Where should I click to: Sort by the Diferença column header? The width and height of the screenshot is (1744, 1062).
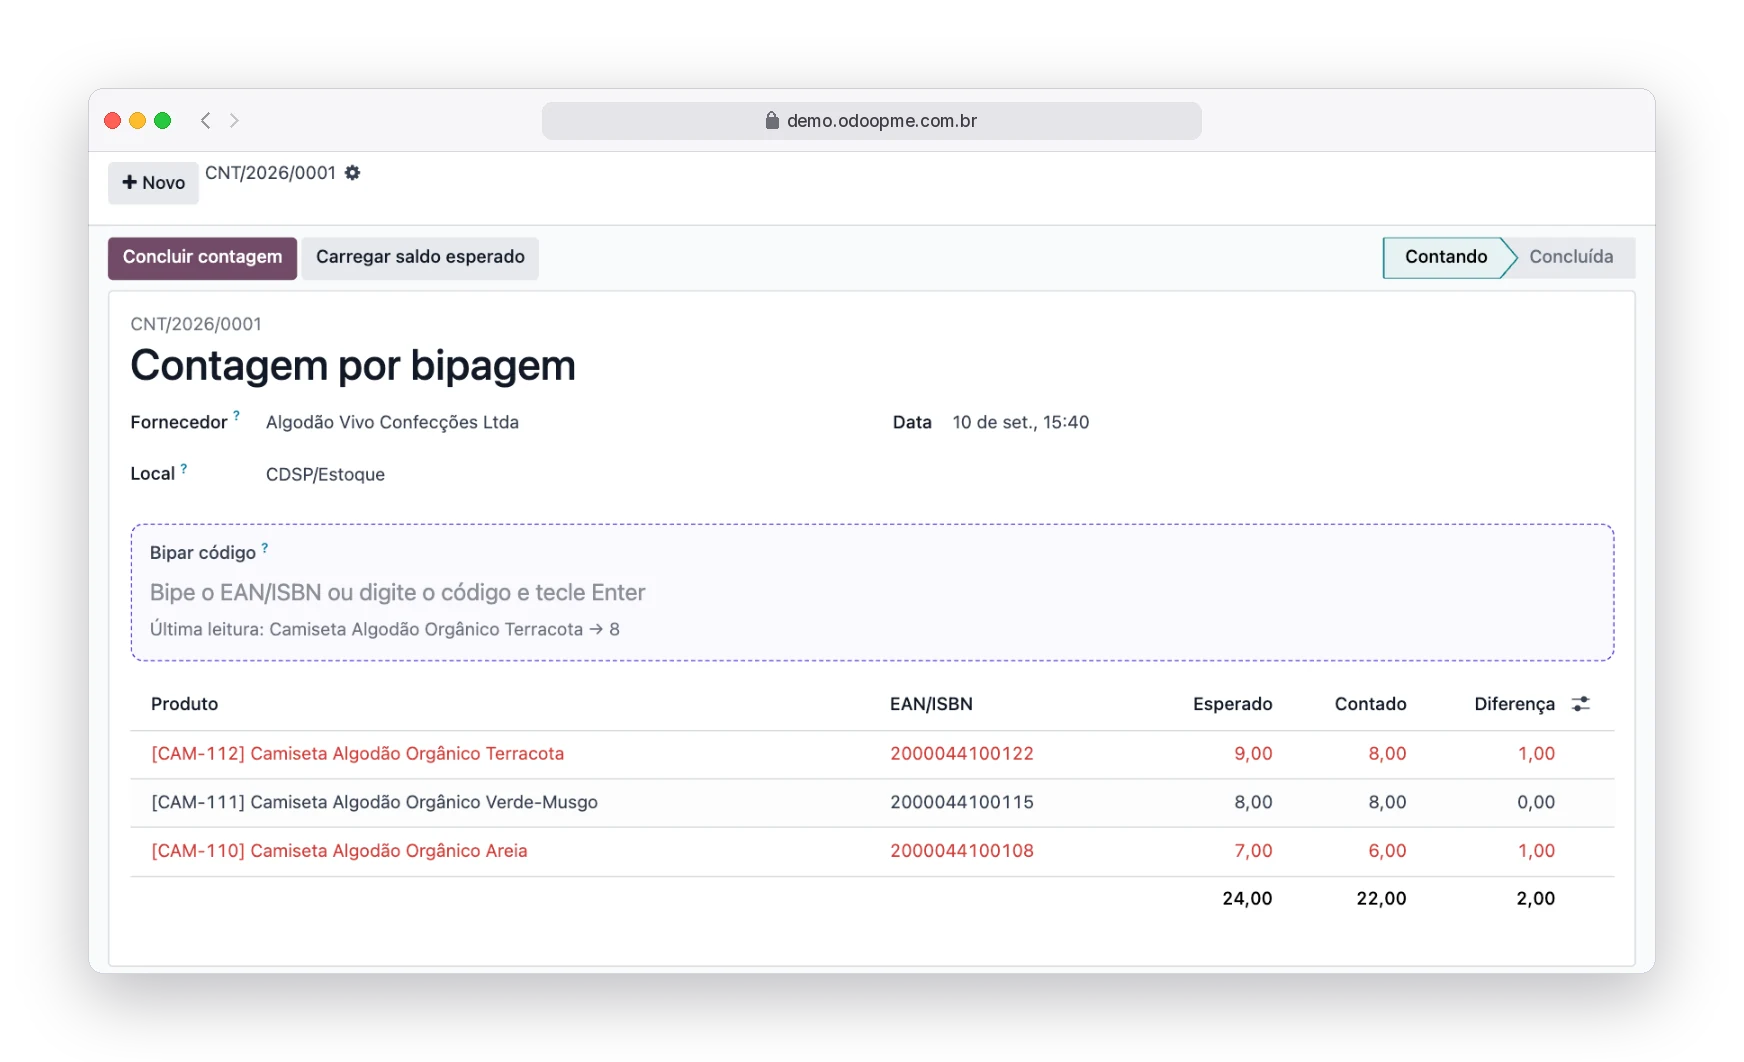pyautogui.click(x=1514, y=704)
